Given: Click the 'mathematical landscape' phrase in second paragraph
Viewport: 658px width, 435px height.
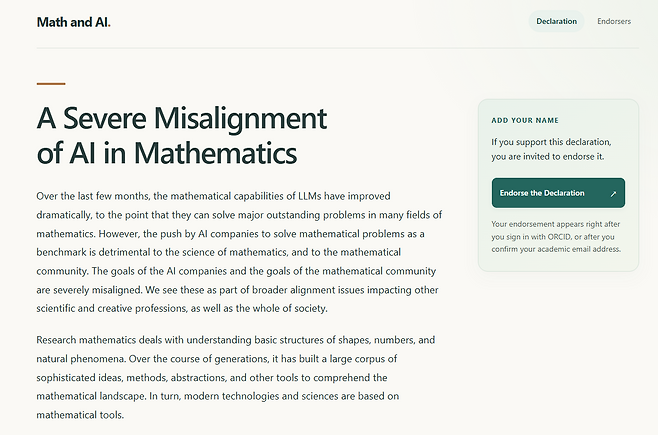Looking at the screenshot, I should tap(91, 396).
